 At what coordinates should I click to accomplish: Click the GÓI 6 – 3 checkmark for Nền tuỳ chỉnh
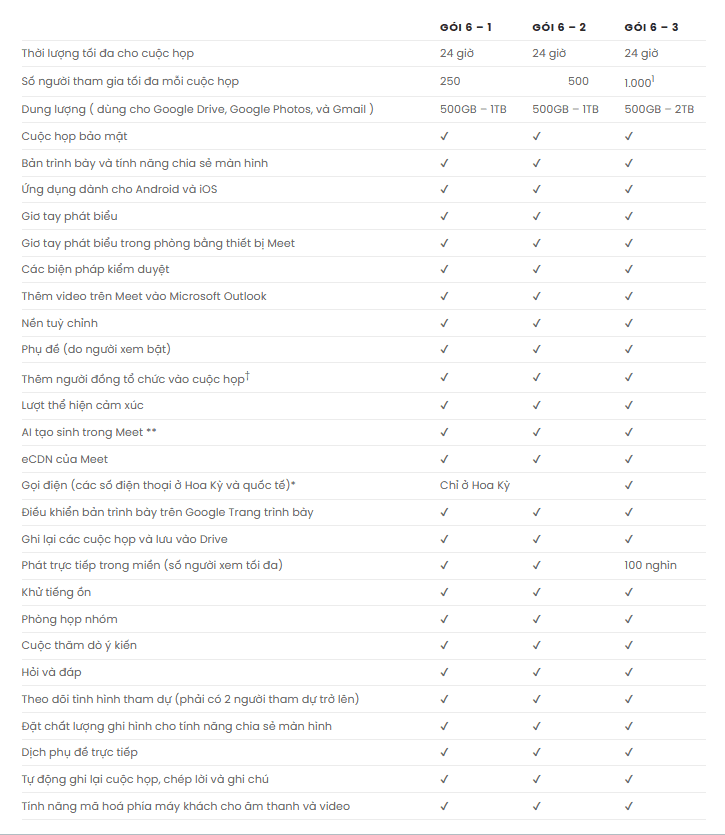click(629, 323)
